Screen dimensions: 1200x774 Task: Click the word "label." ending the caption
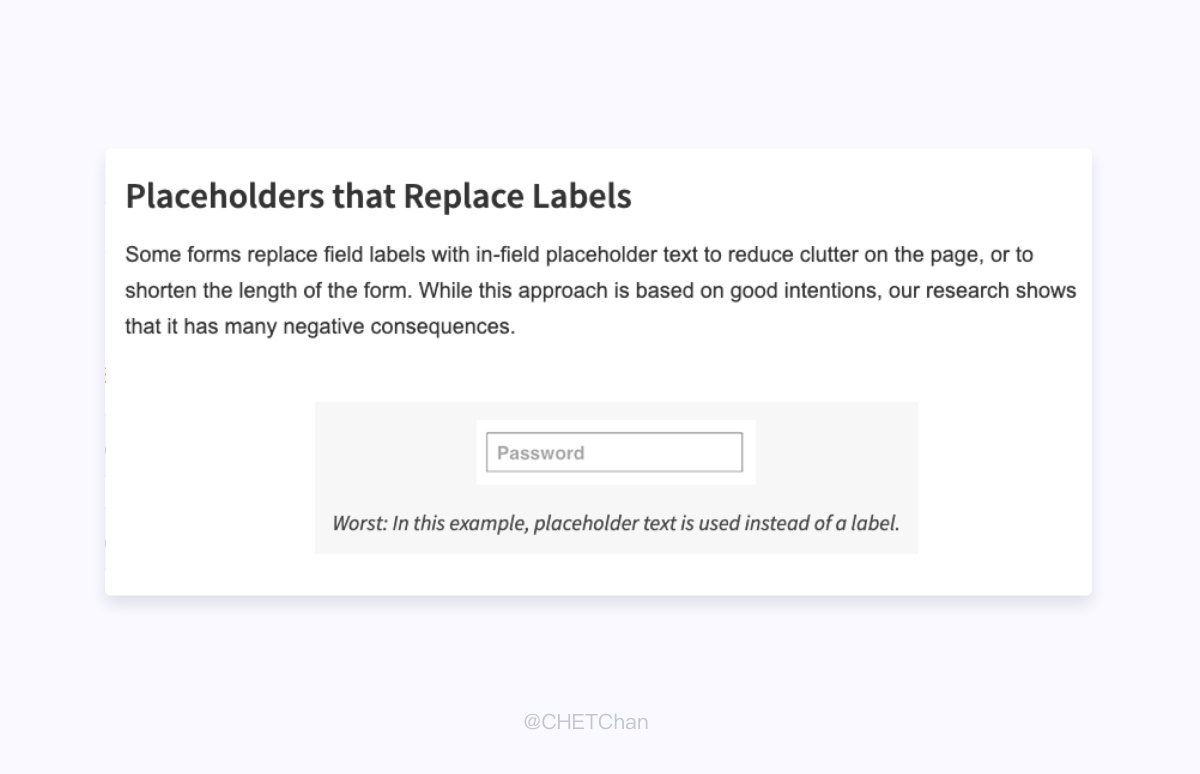pyautogui.click(x=875, y=523)
